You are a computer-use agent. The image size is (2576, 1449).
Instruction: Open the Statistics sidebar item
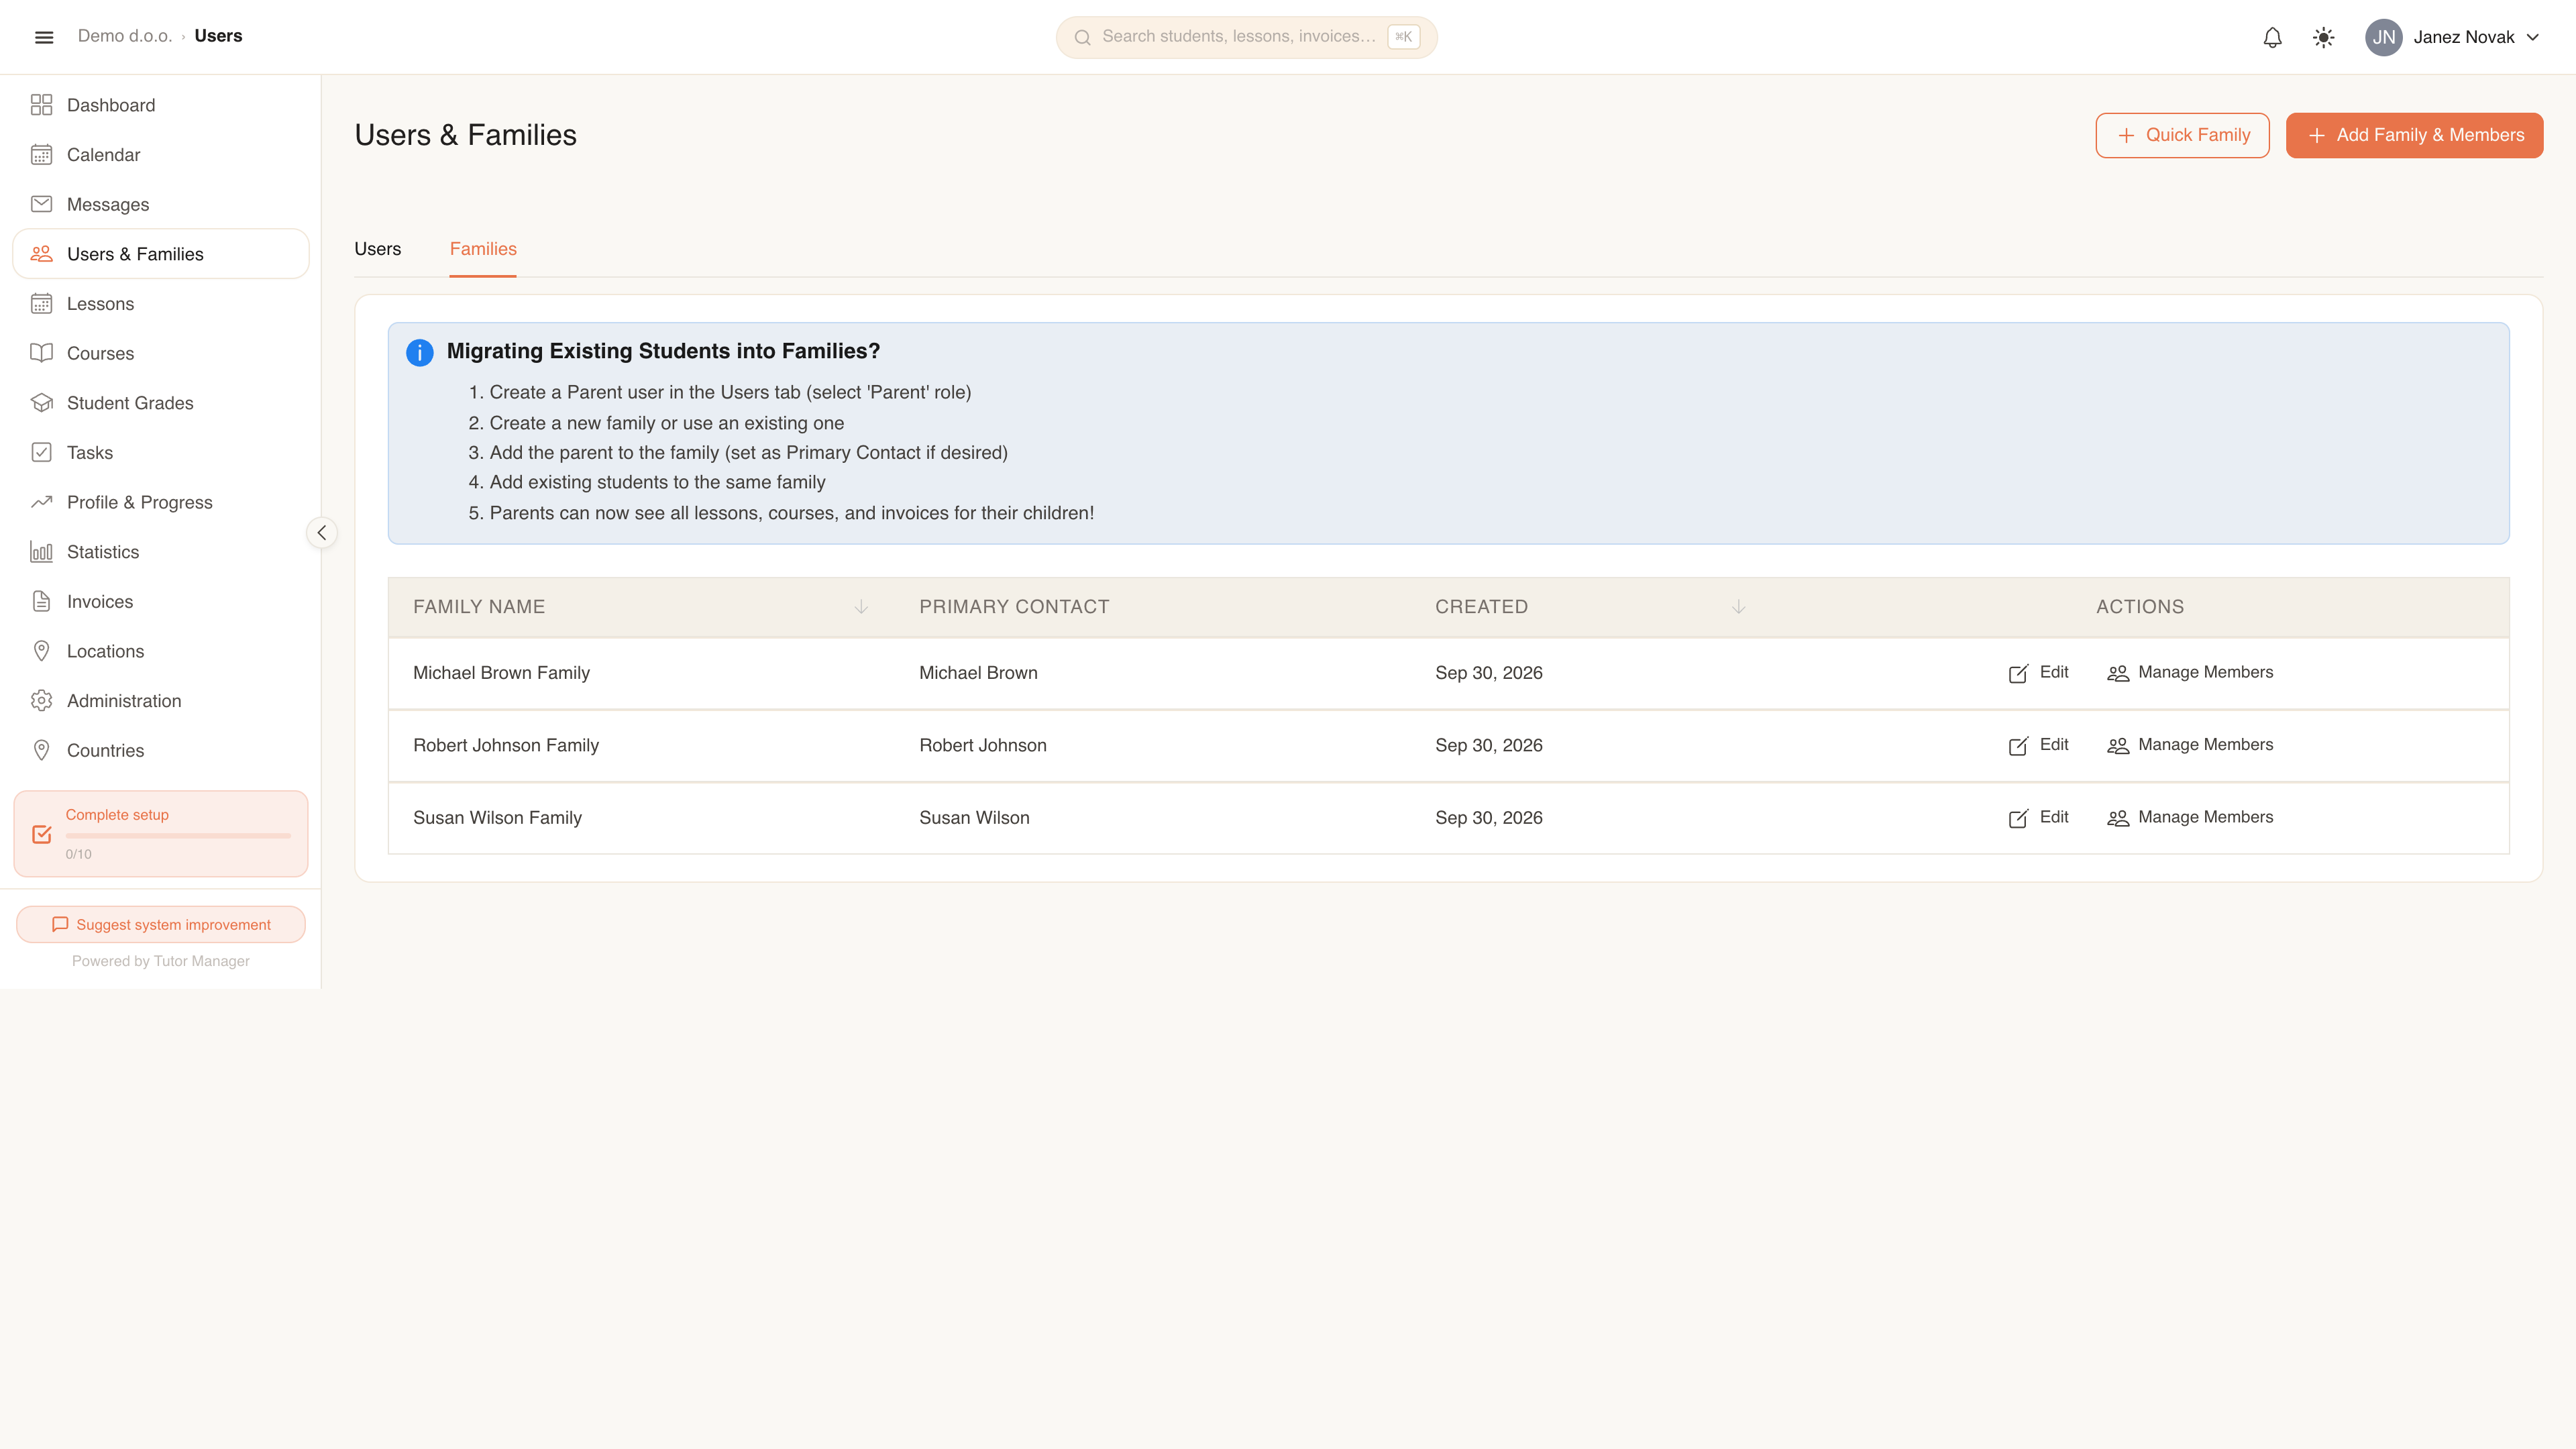tap(161, 552)
